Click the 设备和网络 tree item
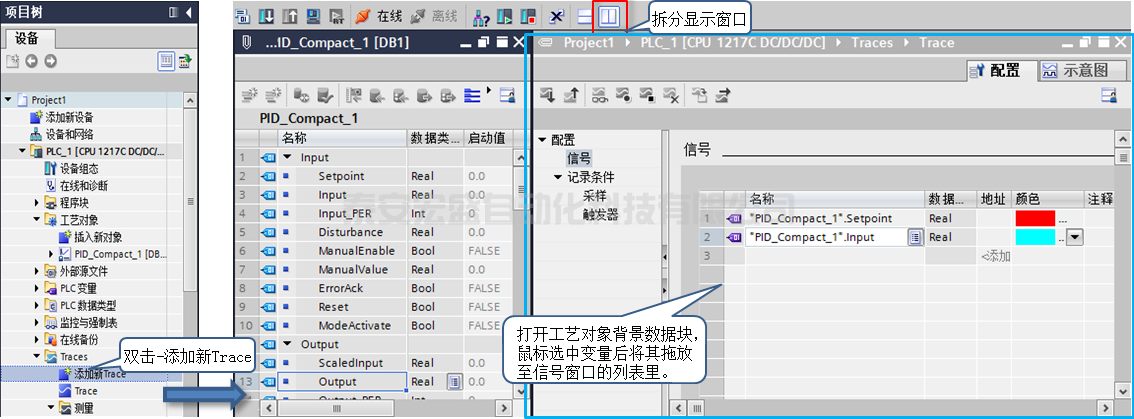 click(69, 134)
